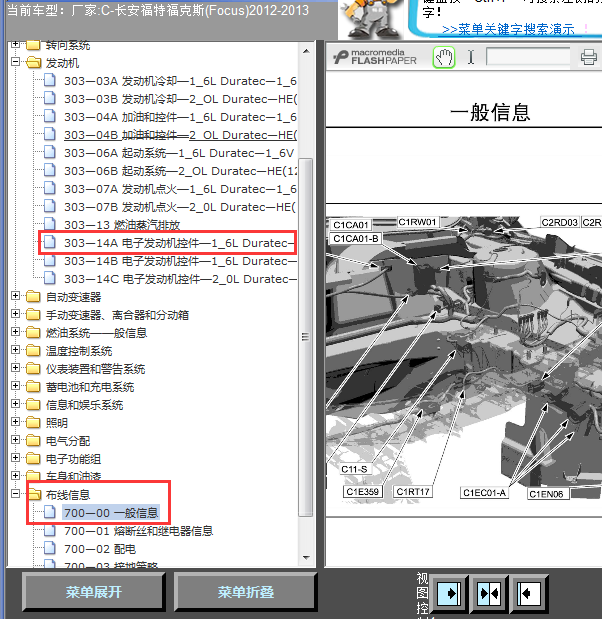Click connector label C1RW01 in diagram
The height and width of the screenshot is (619, 602).
point(418,222)
